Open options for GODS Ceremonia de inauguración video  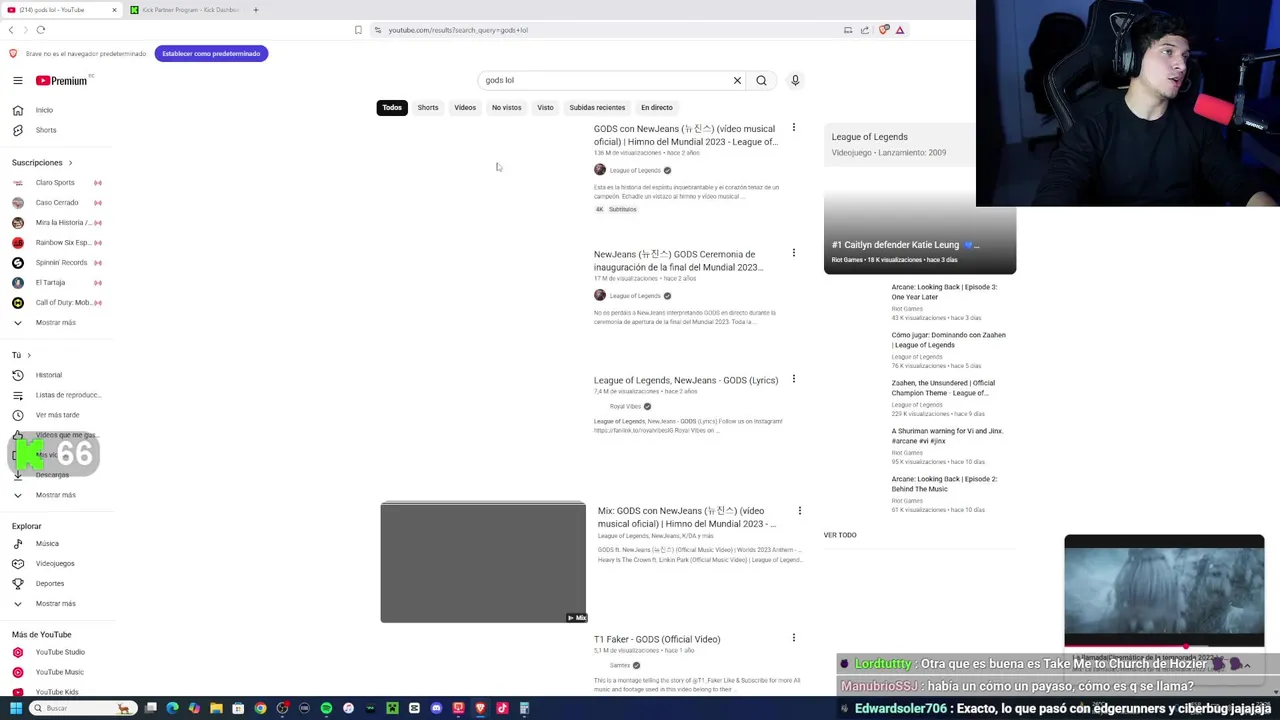(794, 253)
